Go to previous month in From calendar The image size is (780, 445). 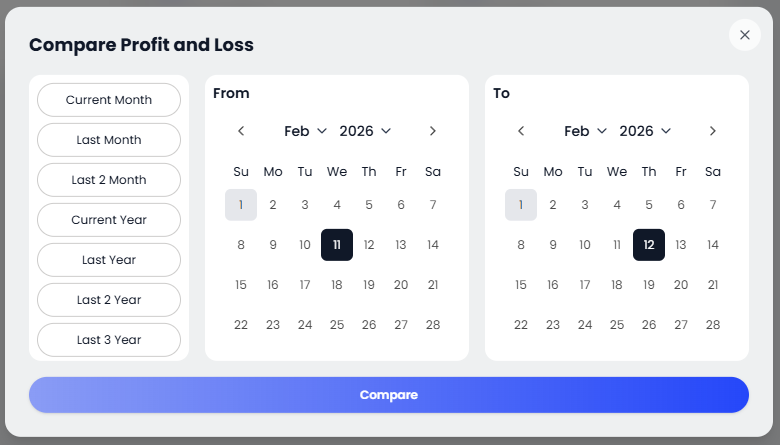[241, 131]
